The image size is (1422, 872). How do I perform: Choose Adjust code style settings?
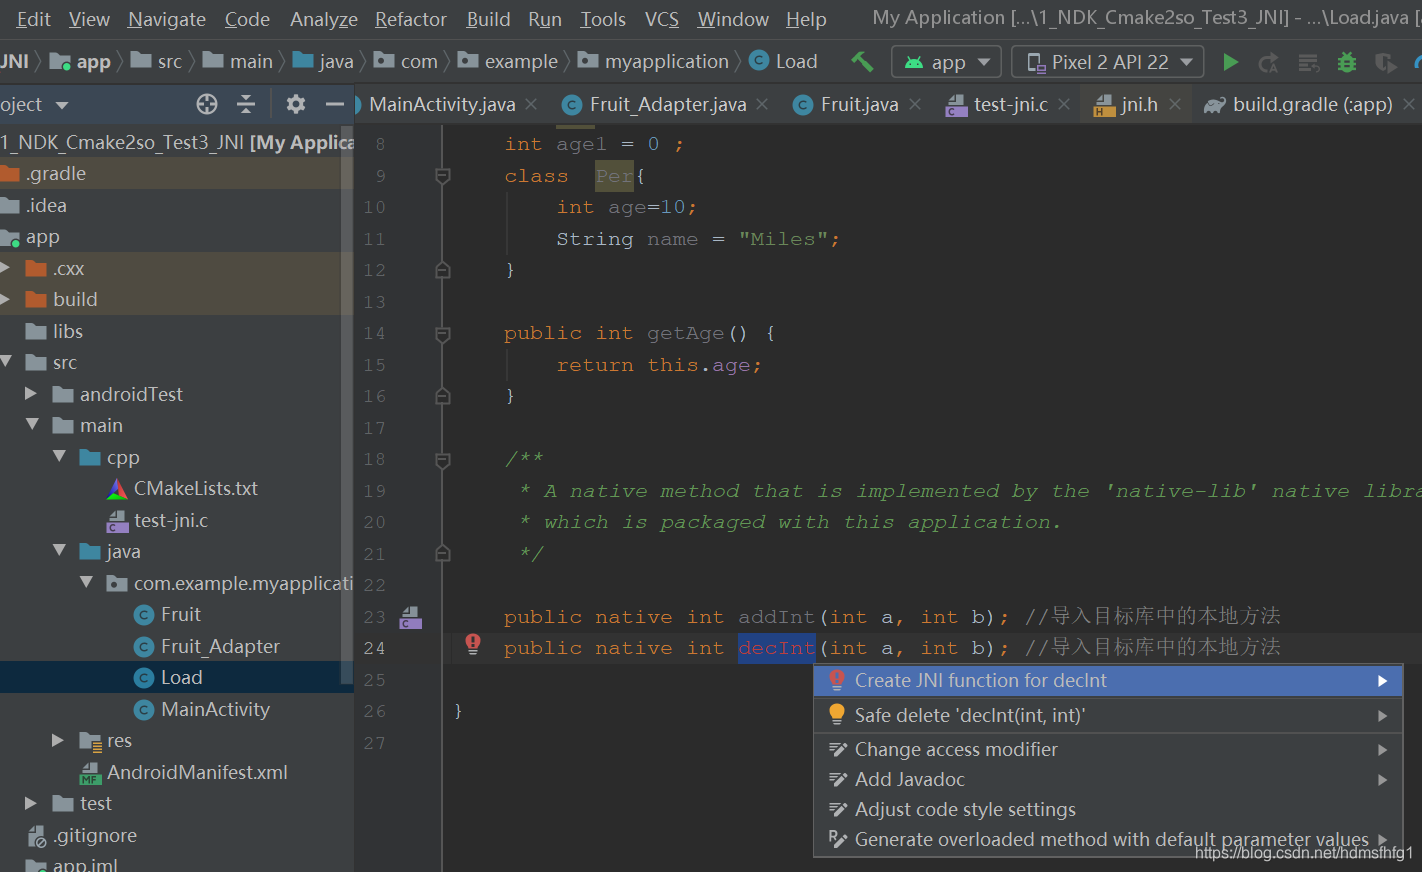[x=1108, y=810]
